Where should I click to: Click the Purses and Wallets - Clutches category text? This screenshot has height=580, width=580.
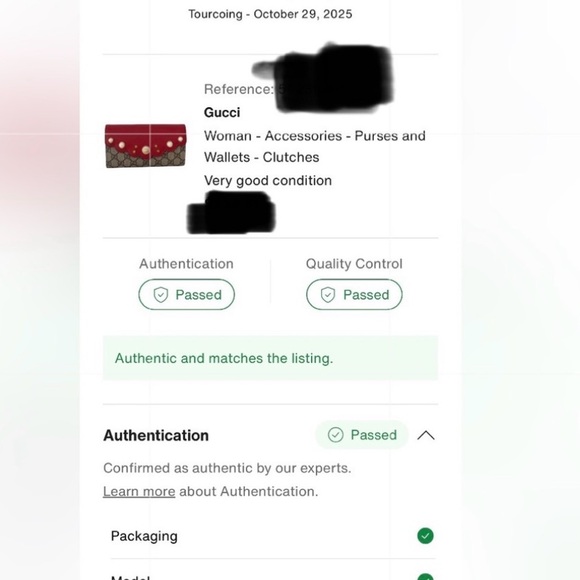tap(314, 146)
